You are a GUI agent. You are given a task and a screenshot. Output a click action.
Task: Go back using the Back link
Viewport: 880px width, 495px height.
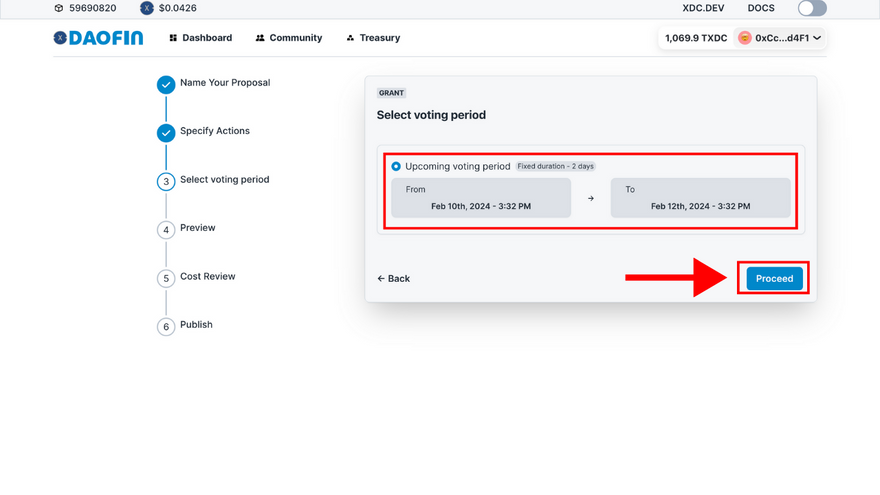click(394, 279)
